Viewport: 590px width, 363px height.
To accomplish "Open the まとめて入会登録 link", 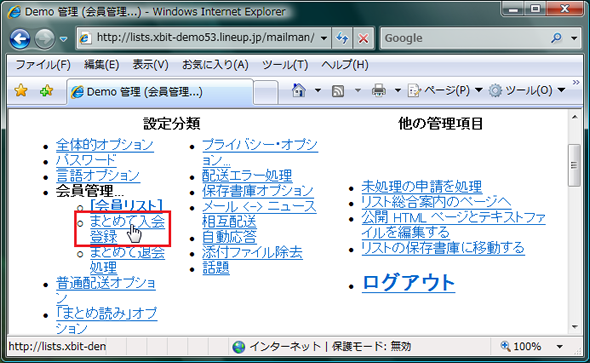I will (x=127, y=229).
